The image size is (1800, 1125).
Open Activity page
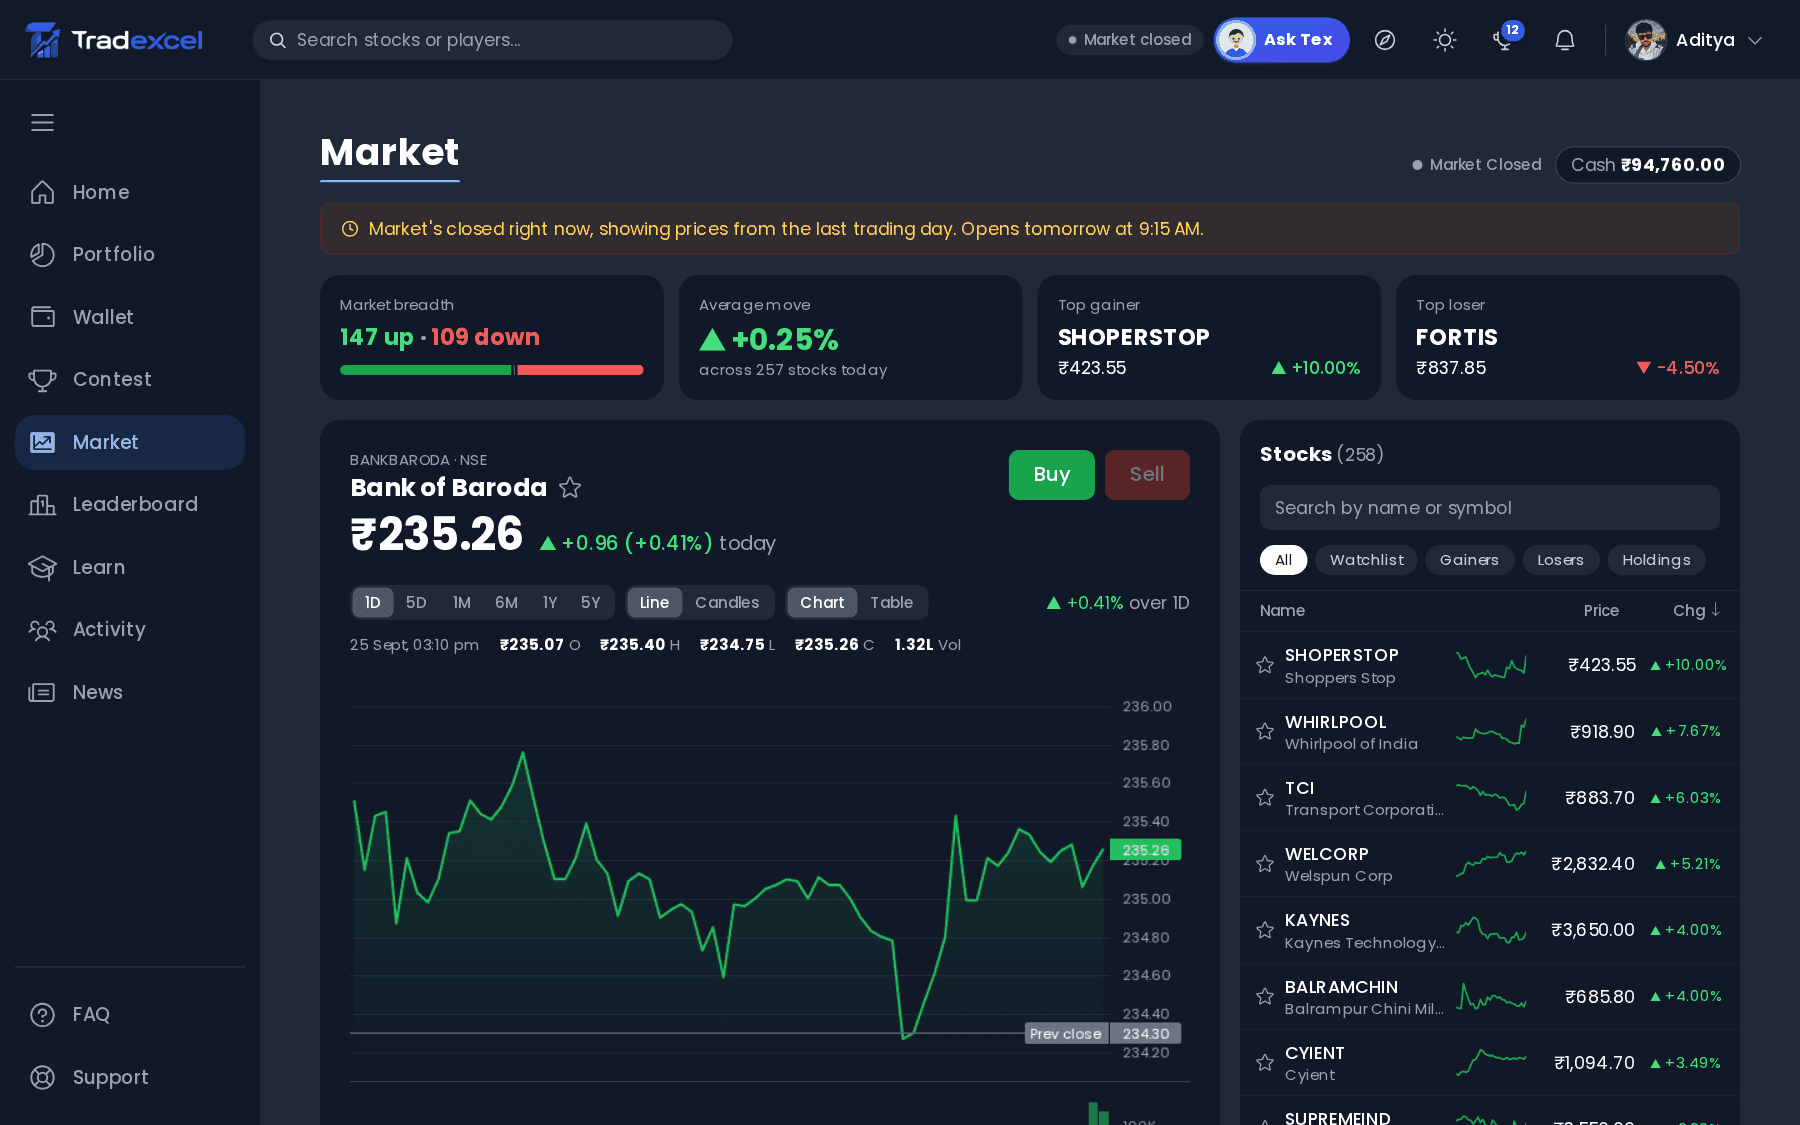point(130,629)
